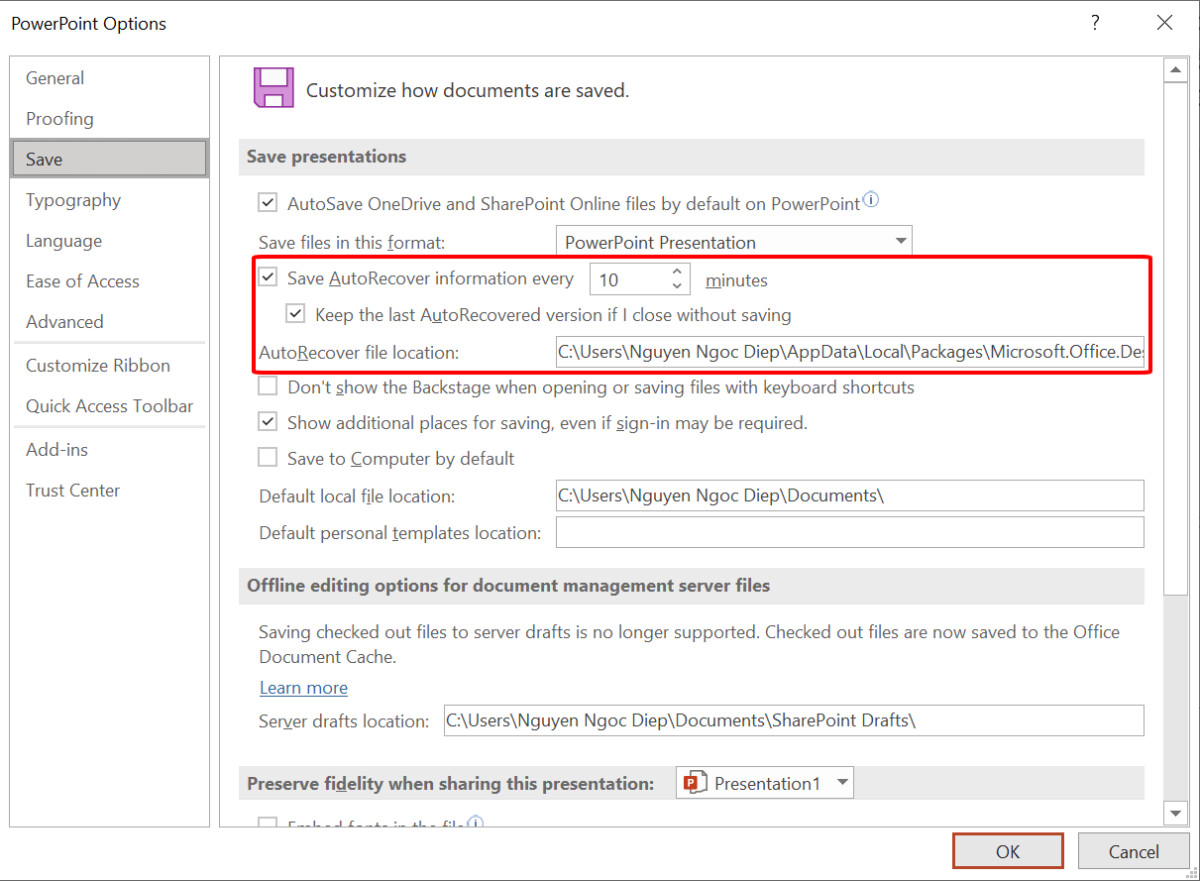The width and height of the screenshot is (1200, 881).
Task: Open Customize Ribbon settings
Action: click(x=110, y=365)
